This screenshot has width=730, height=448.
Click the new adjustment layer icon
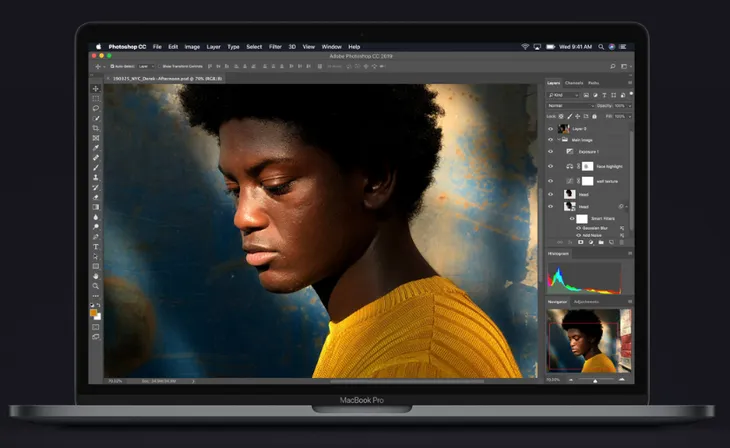click(x=591, y=242)
